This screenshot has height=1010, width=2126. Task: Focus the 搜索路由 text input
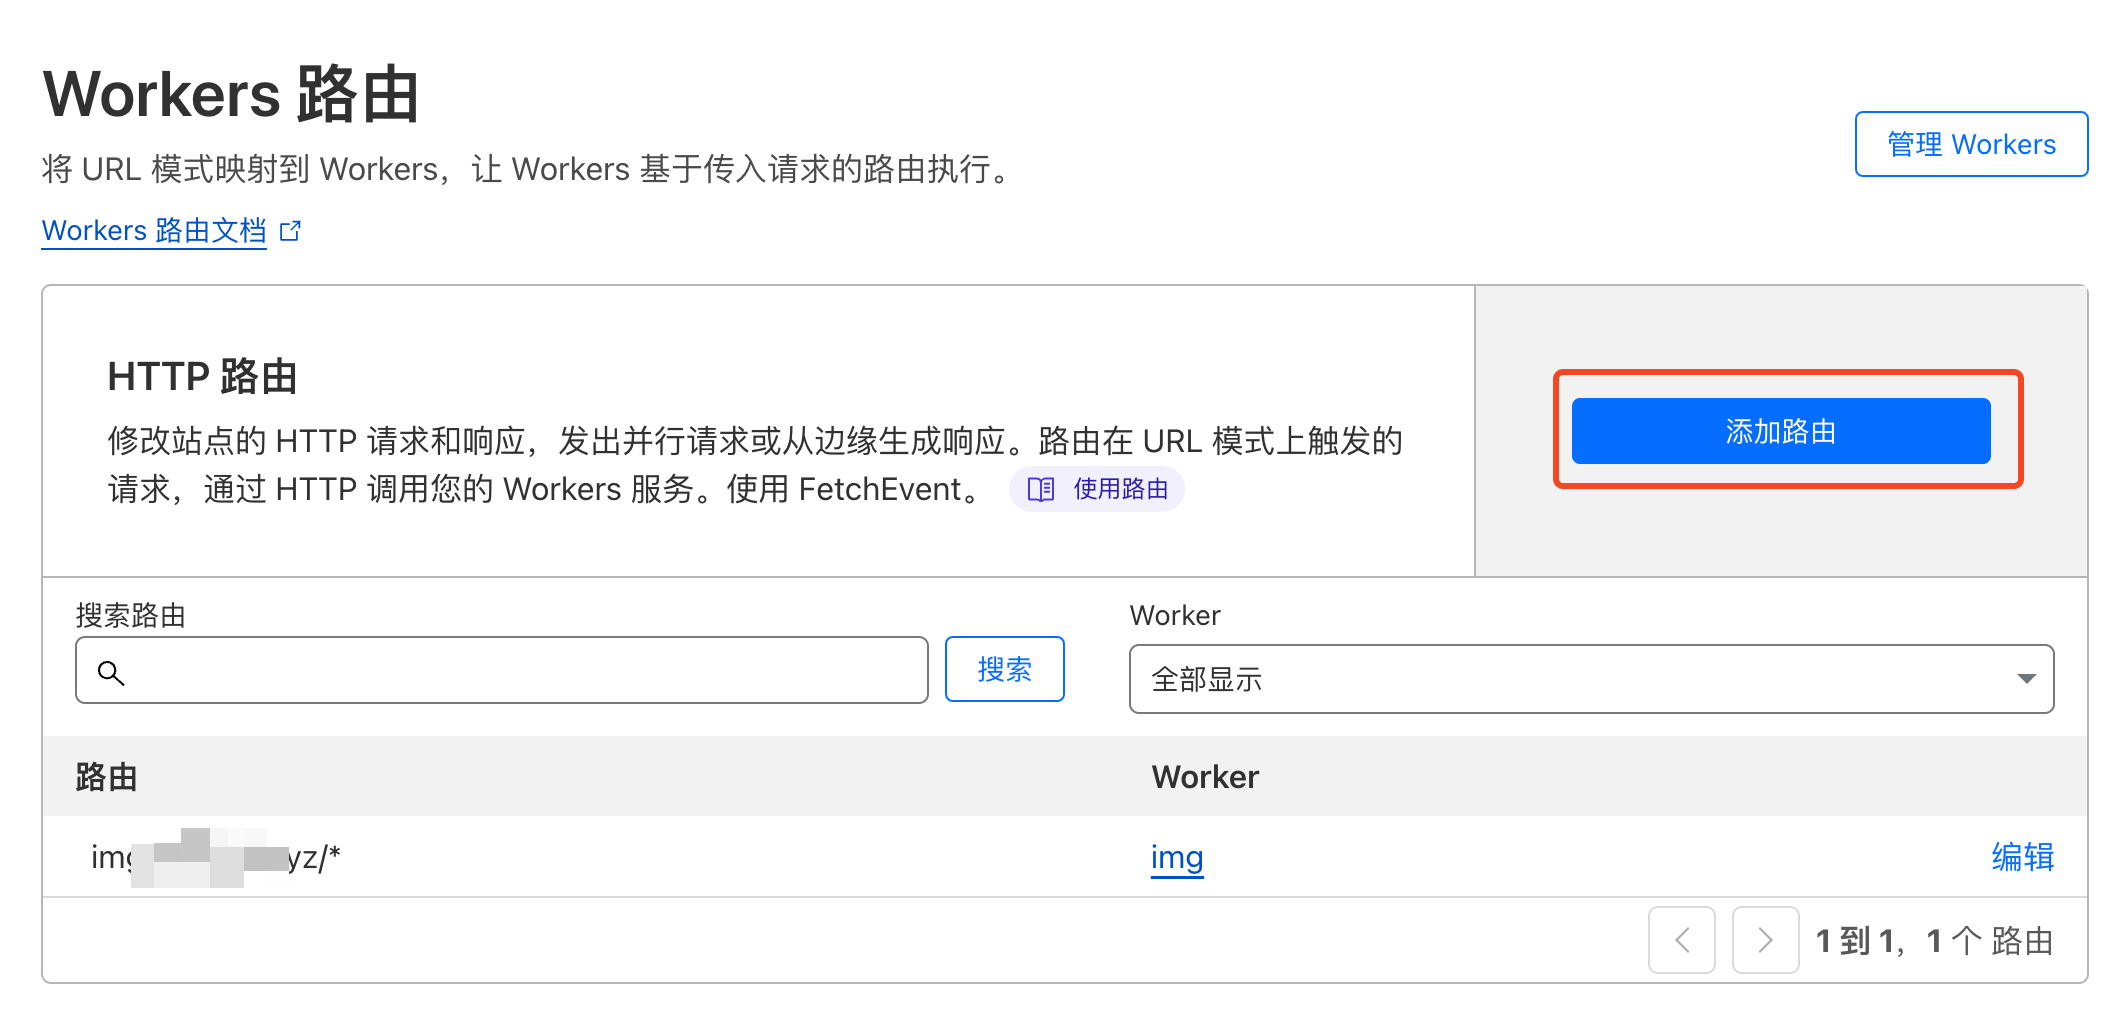(520, 671)
